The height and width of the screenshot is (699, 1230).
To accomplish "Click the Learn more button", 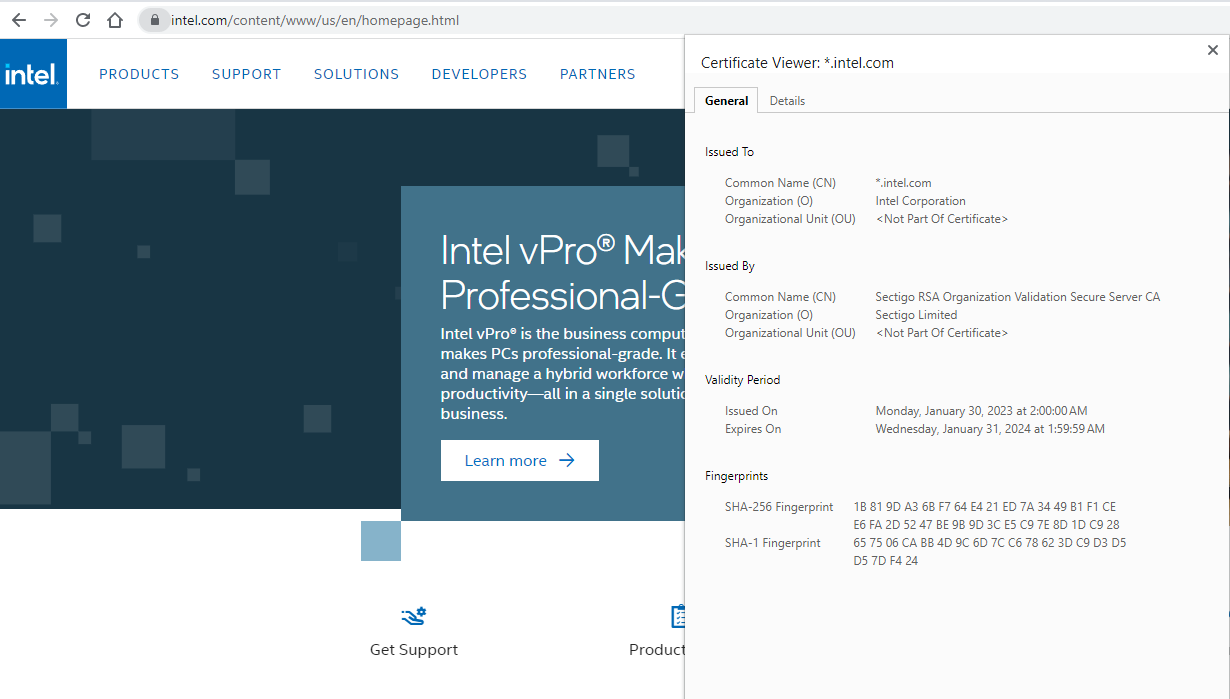I will click(520, 461).
